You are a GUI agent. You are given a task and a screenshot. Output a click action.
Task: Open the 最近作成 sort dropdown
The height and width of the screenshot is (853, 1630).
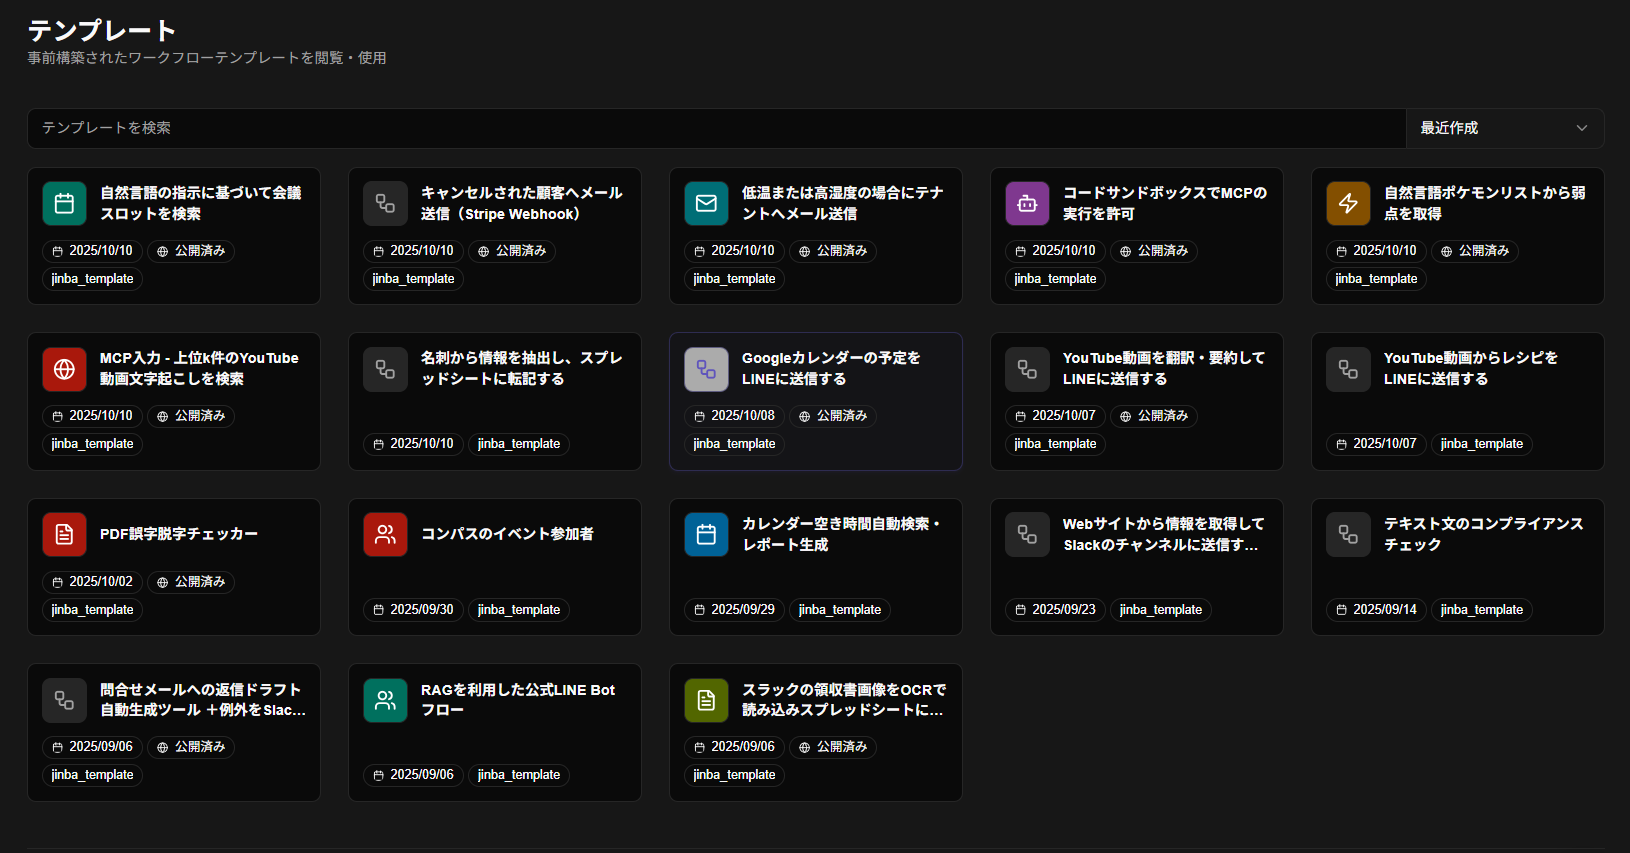point(1505,128)
